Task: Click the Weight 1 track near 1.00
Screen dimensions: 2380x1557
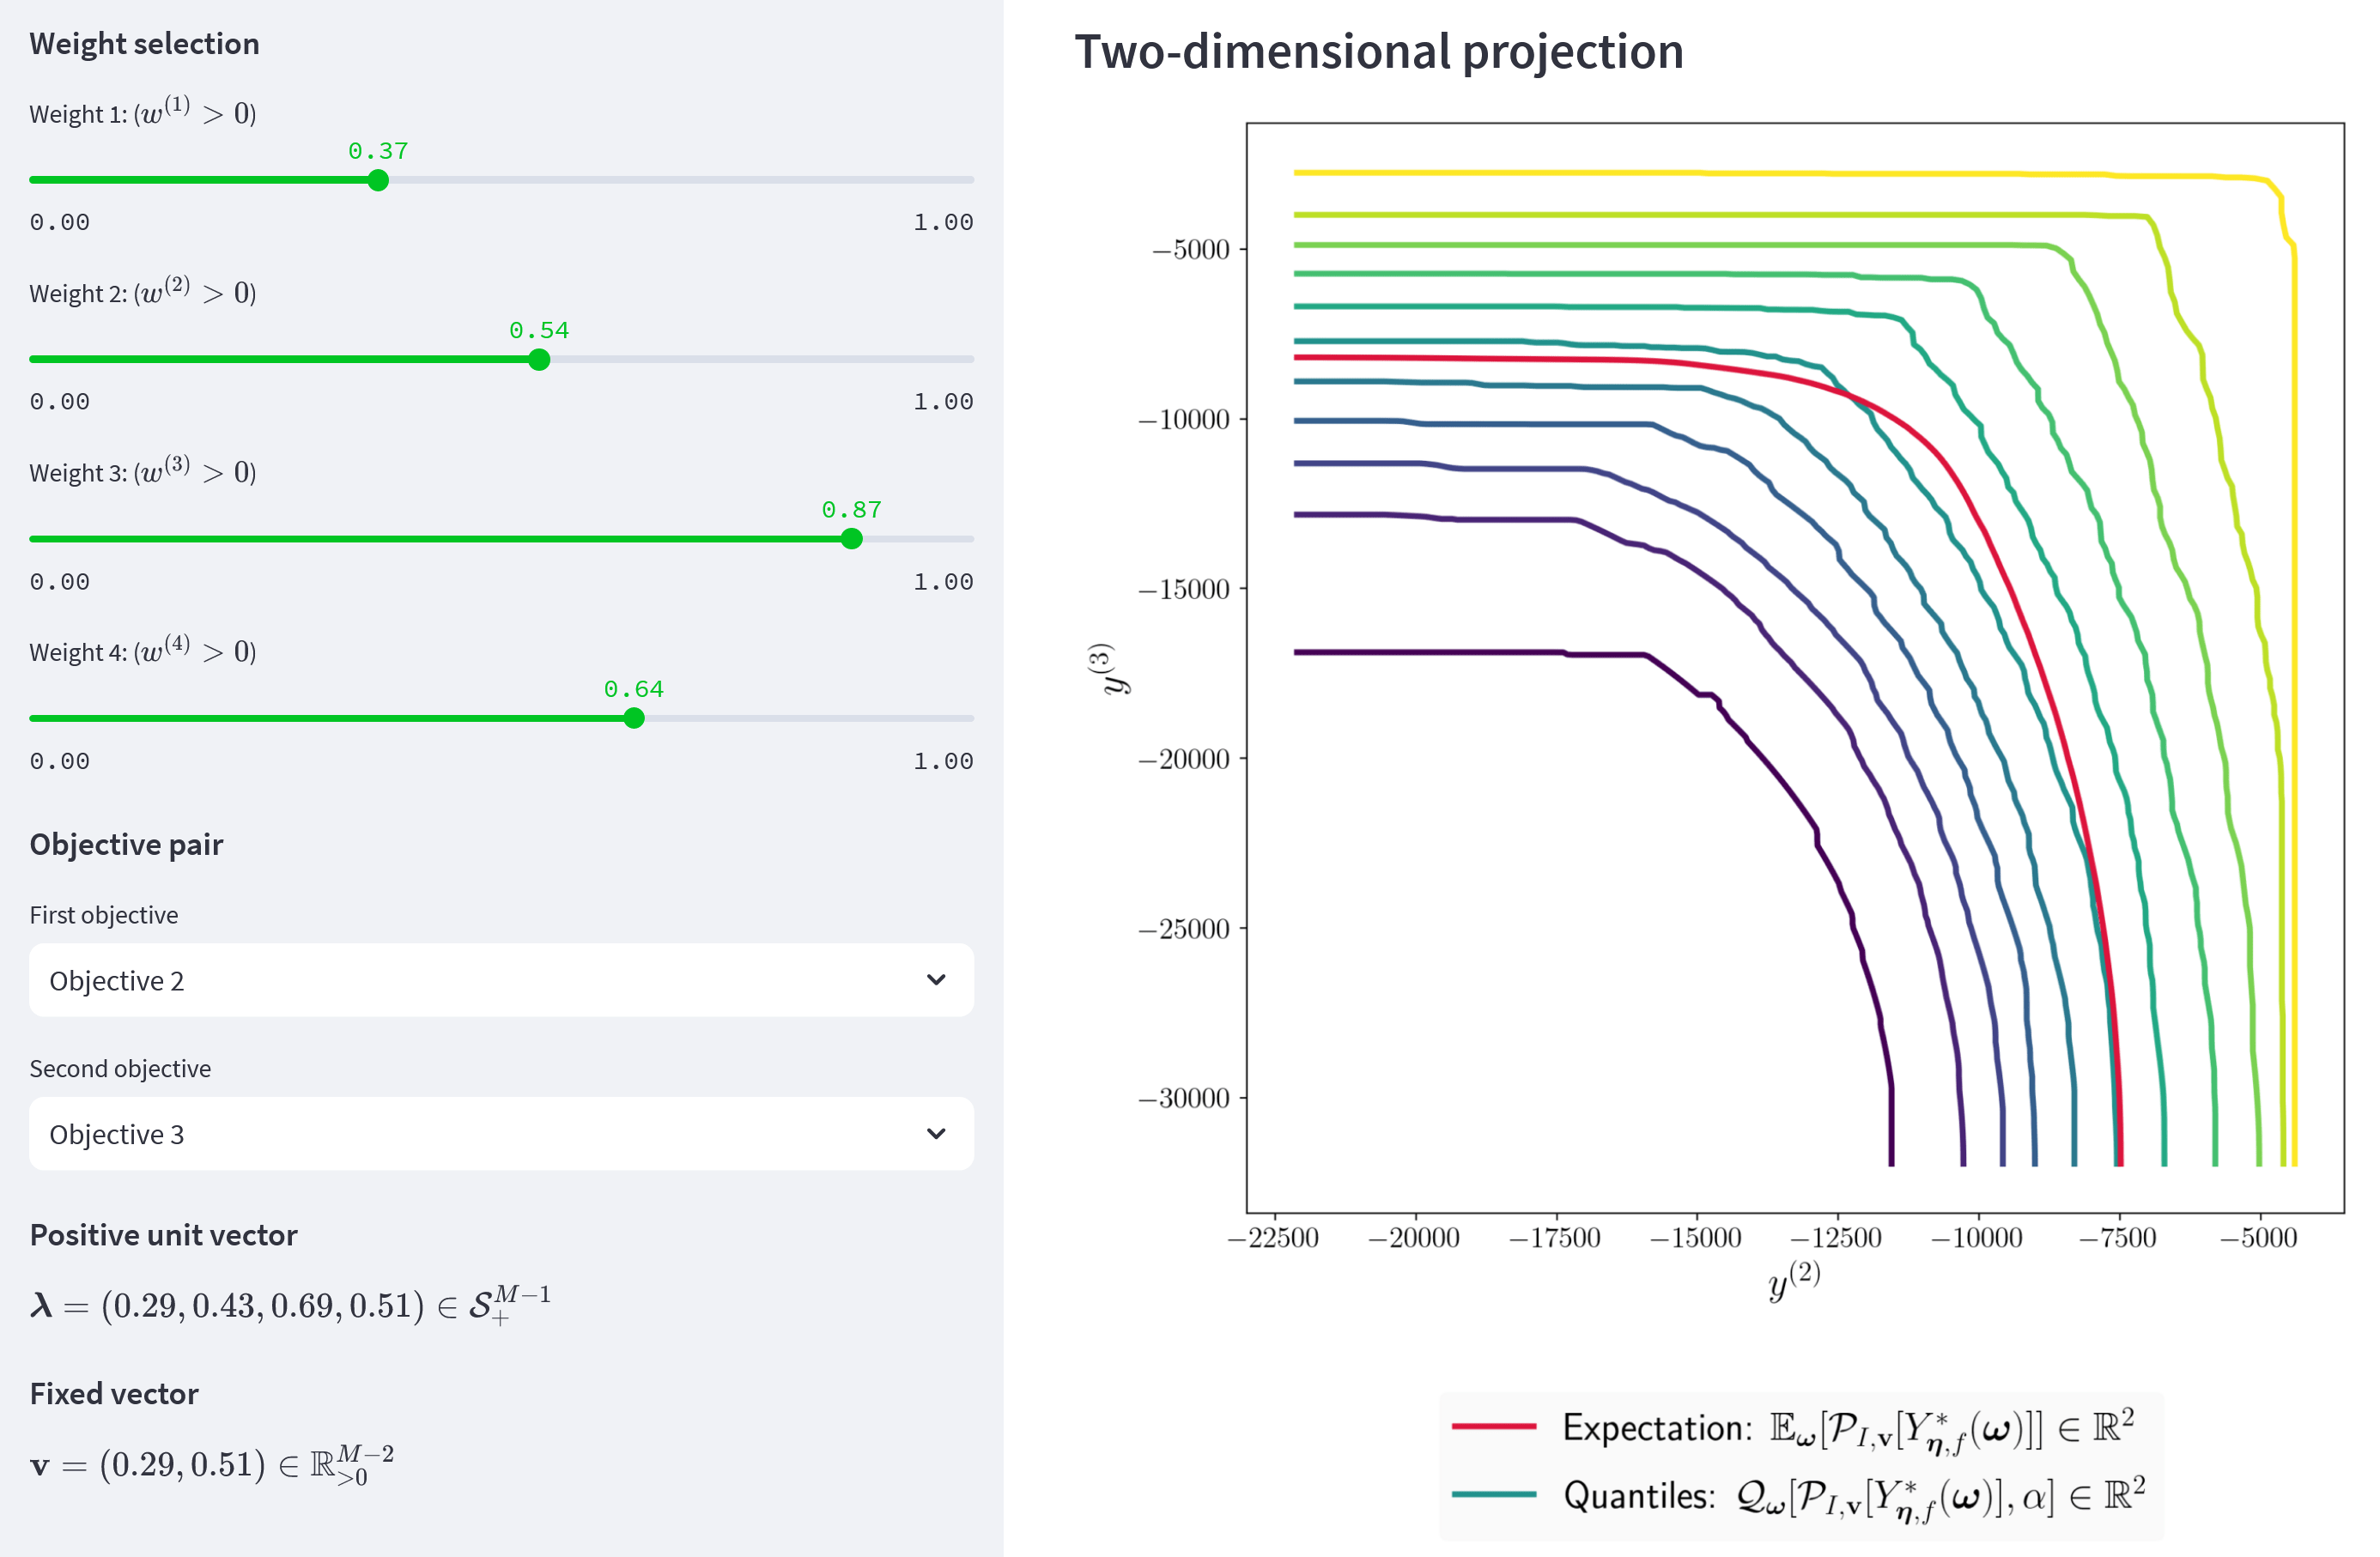Action: [965, 180]
